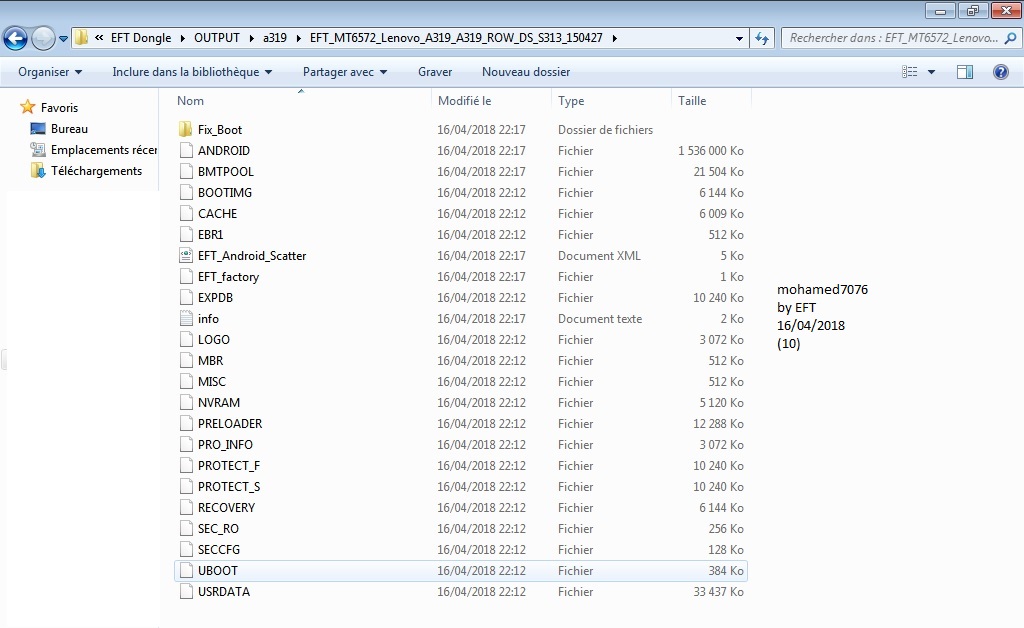Open the view options dropdown arrow

pos(931,72)
